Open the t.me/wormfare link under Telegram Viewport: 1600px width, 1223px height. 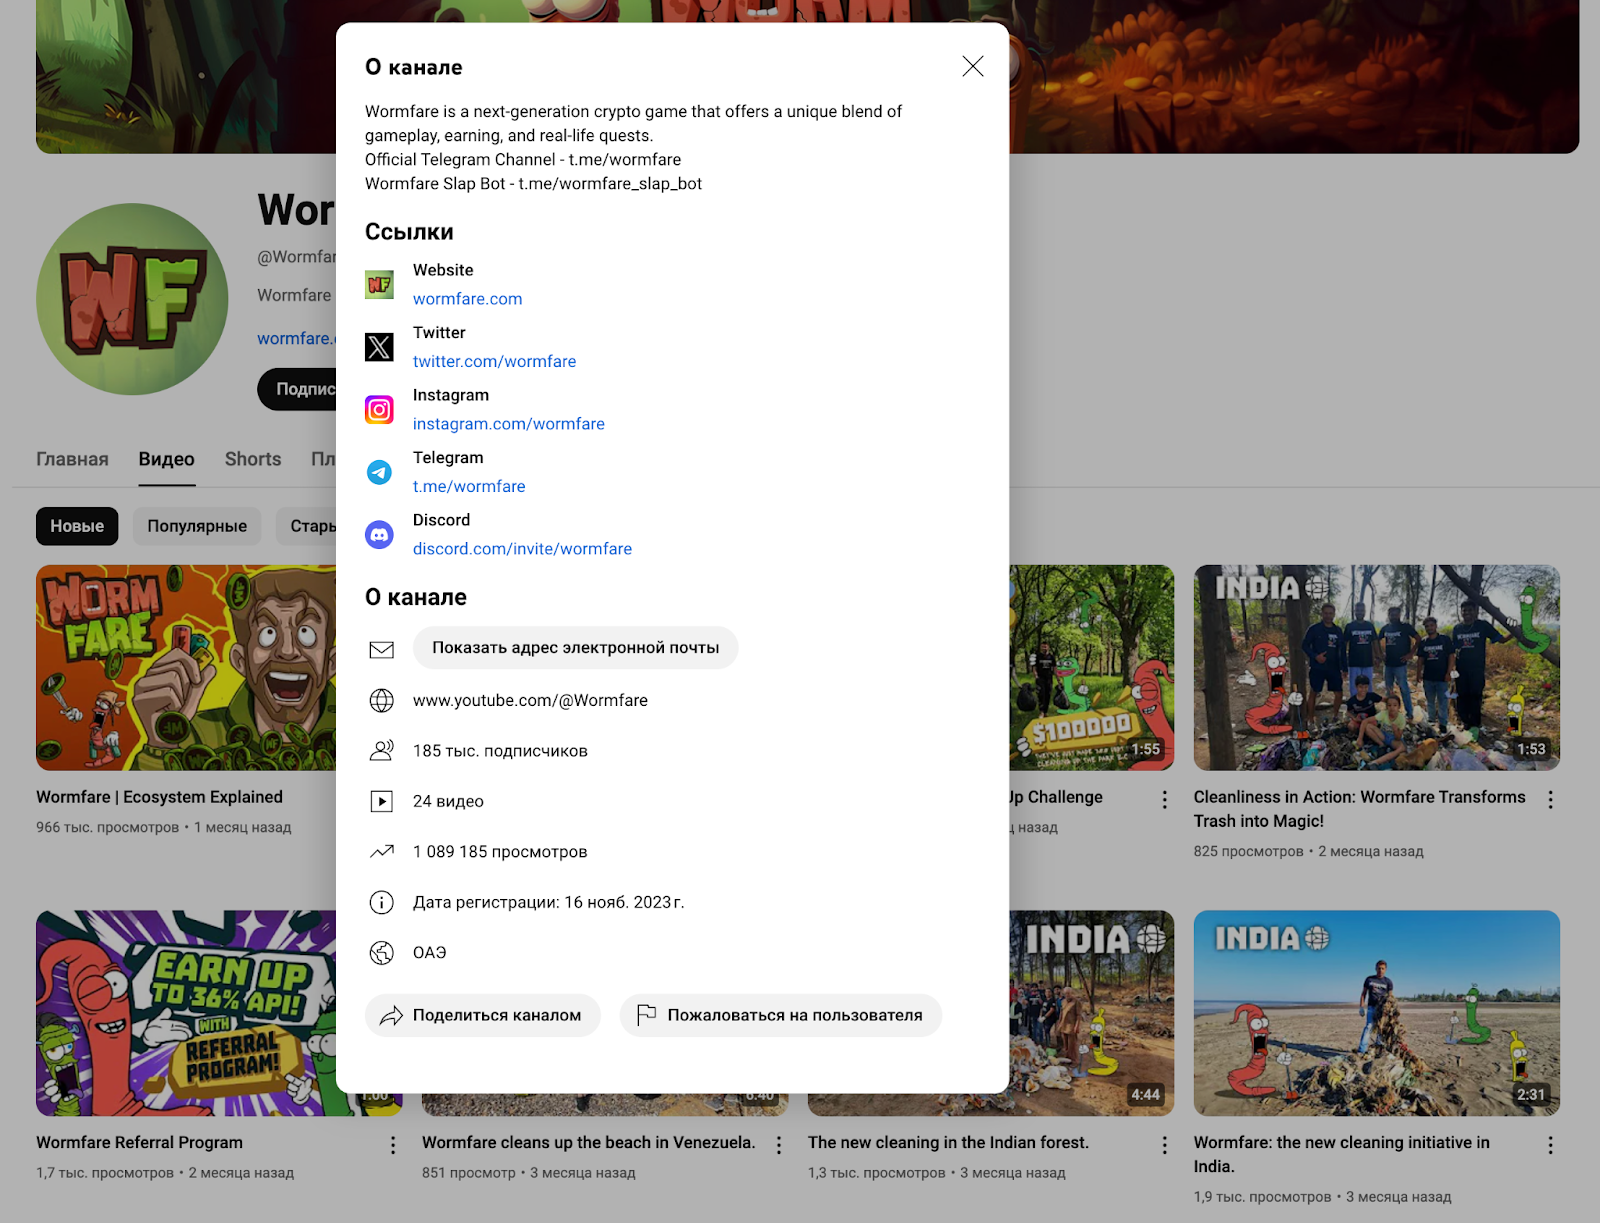pos(469,486)
